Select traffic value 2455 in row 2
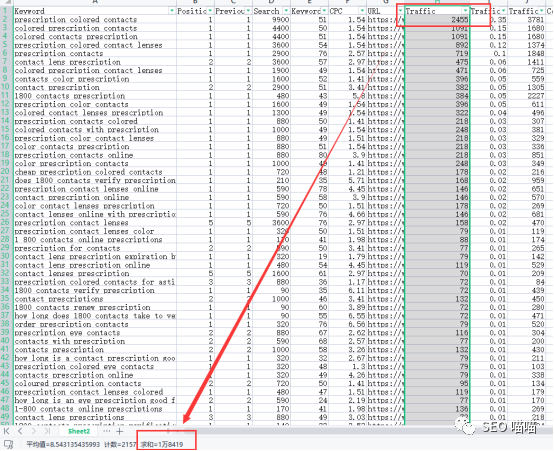The image size is (554, 451). point(437,19)
